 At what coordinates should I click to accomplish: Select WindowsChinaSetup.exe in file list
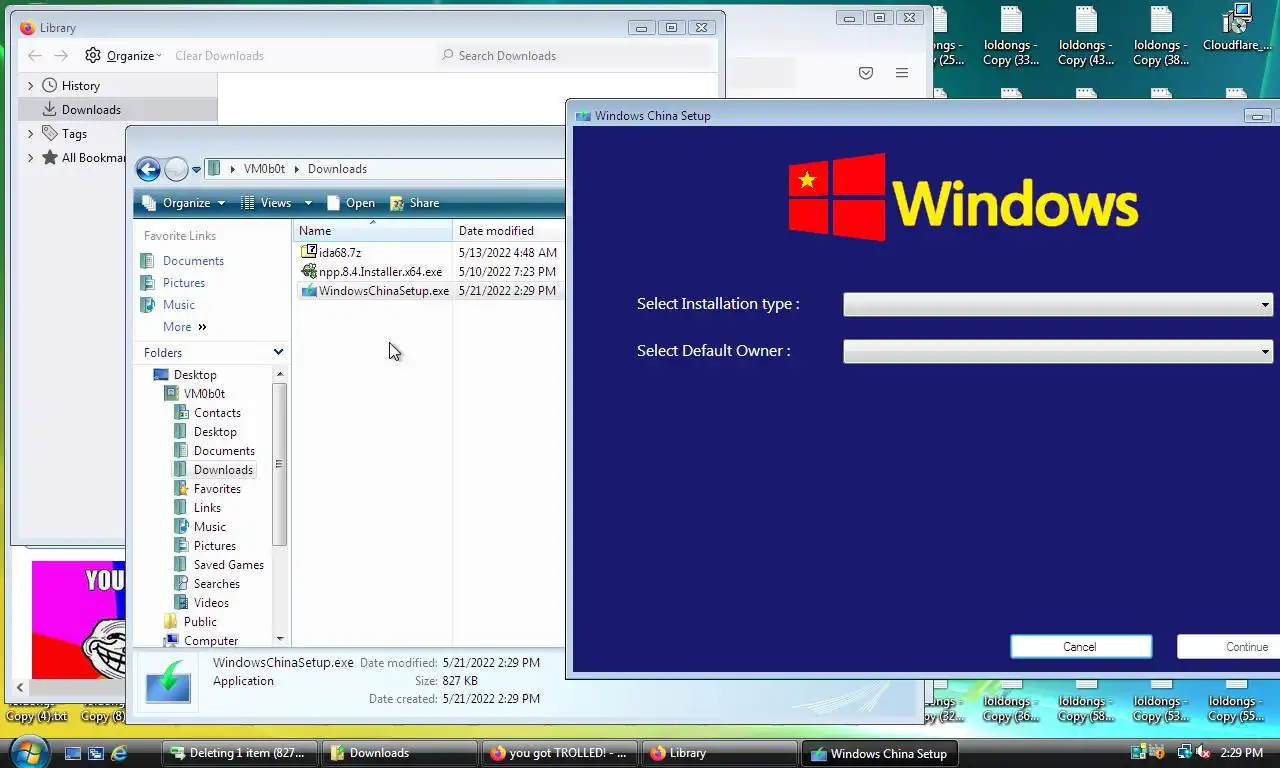[x=375, y=291]
